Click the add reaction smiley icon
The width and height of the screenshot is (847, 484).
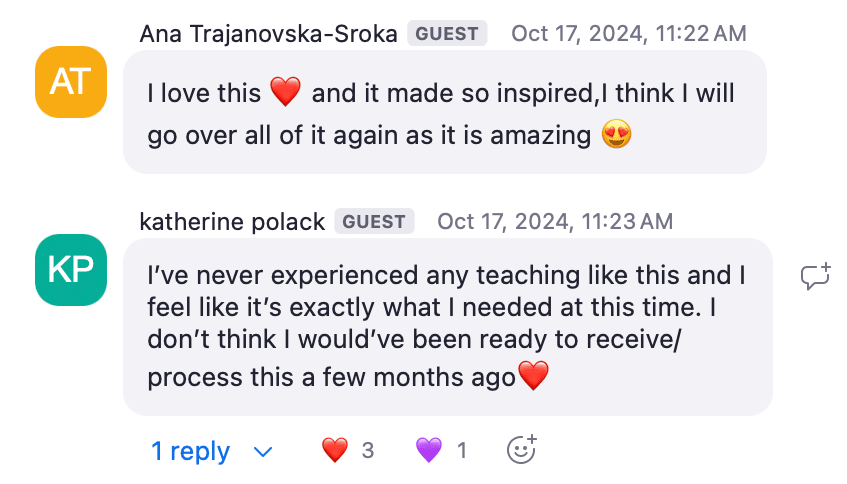(x=521, y=450)
